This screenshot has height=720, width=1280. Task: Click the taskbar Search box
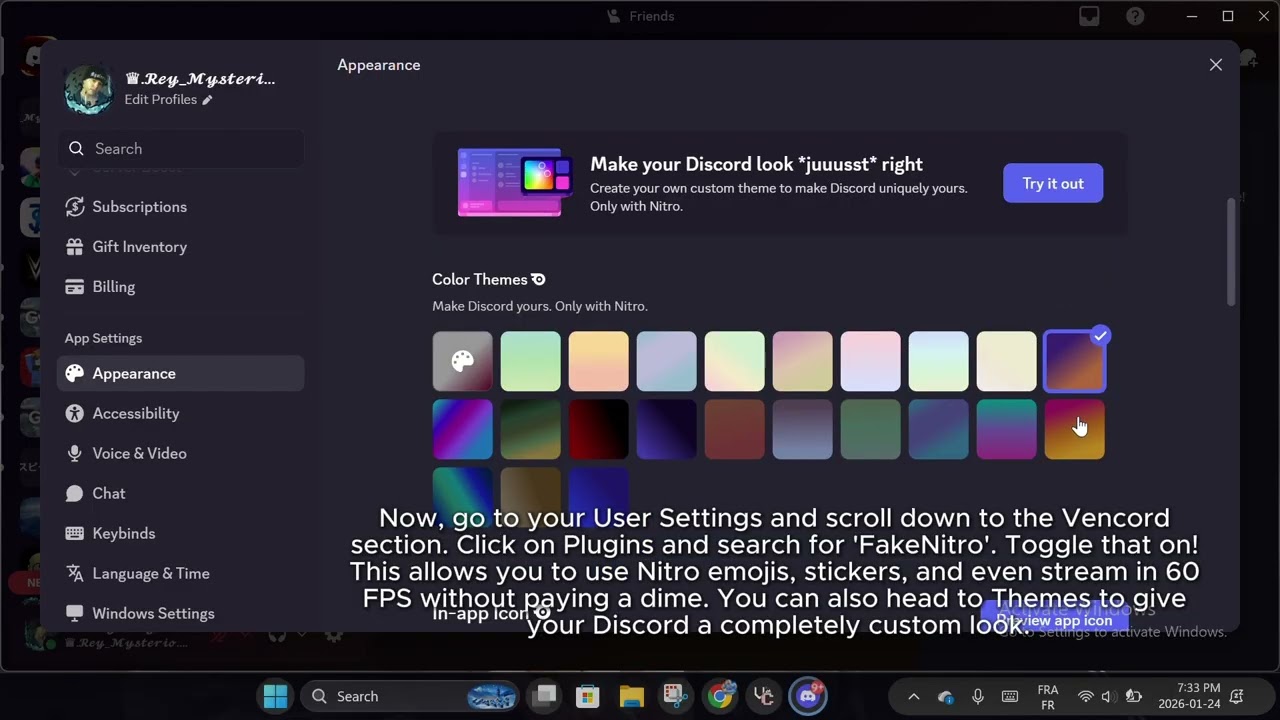tap(410, 696)
